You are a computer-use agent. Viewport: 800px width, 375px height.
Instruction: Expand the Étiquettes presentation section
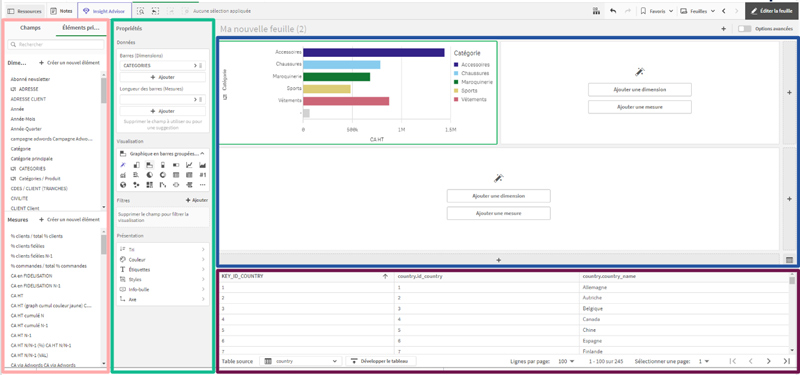coord(163,269)
